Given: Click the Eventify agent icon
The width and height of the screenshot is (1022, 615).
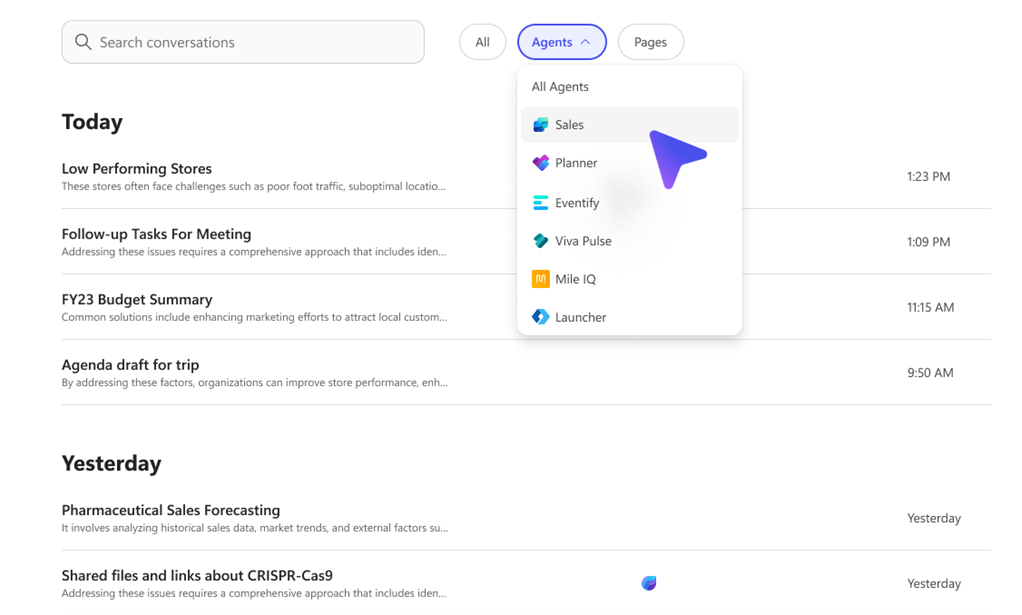Looking at the screenshot, I should pyautogui.click(x=540, y=203).
